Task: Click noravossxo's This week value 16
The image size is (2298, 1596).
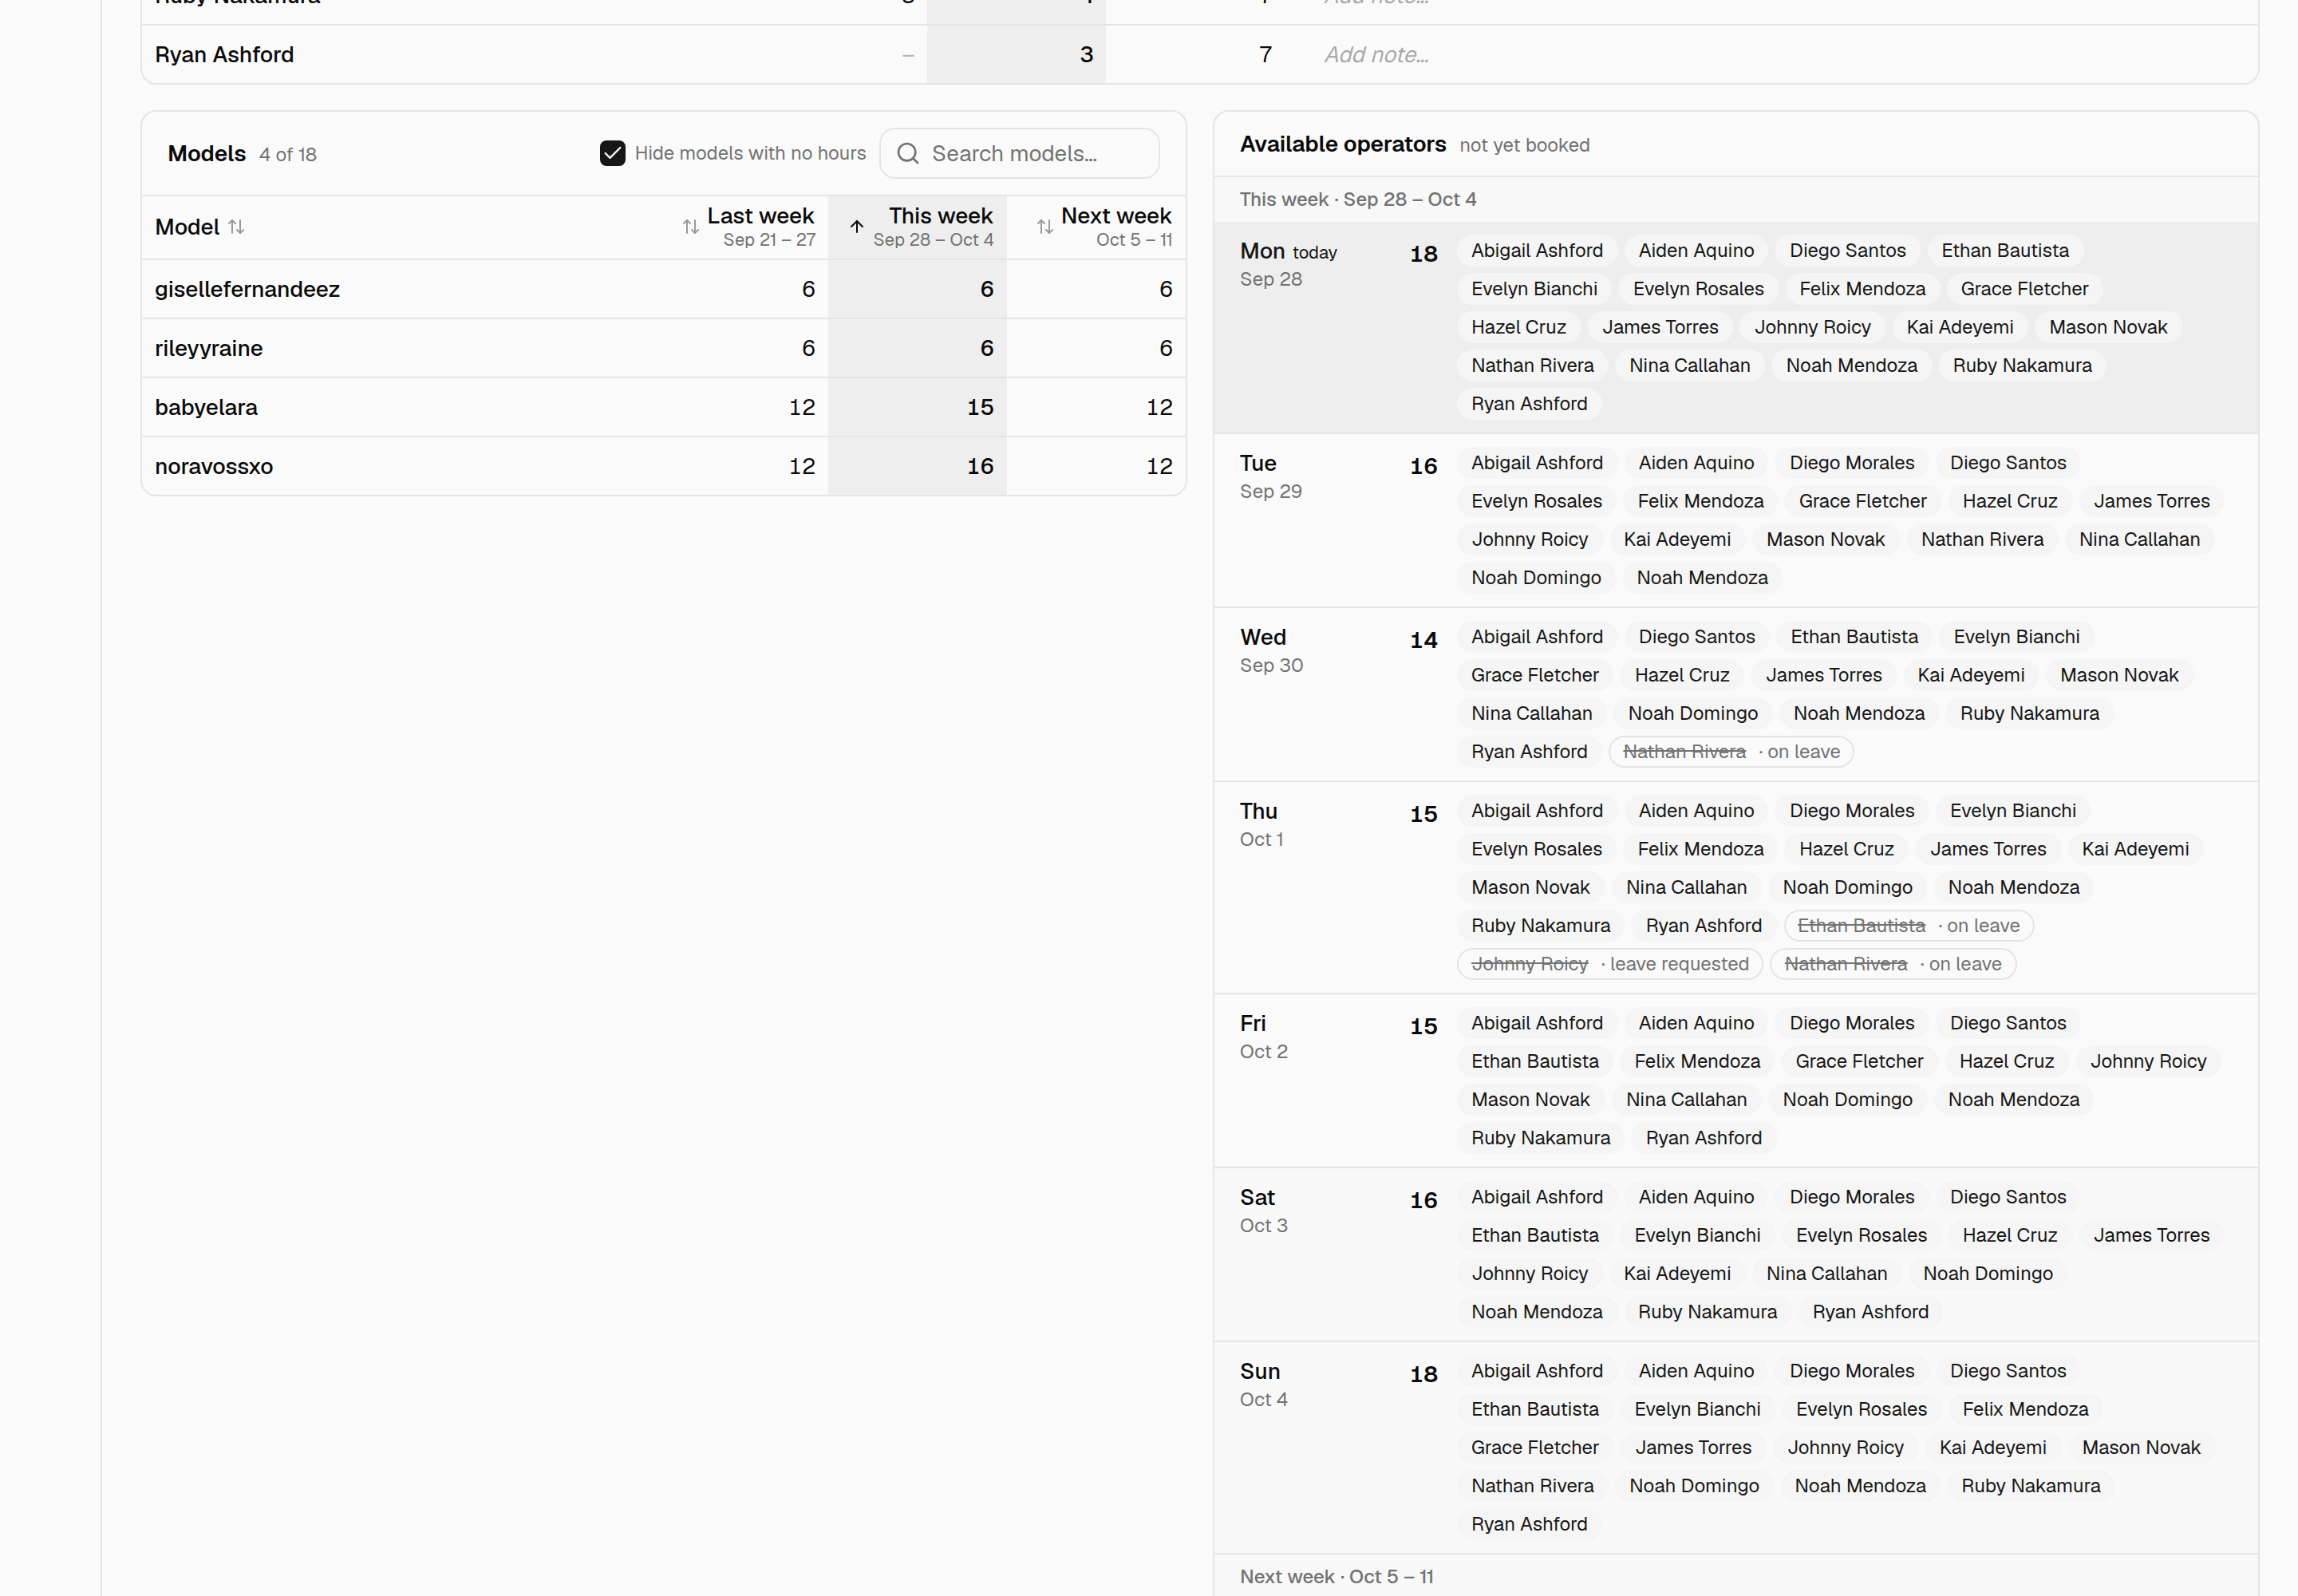Action: pyautogui.click(x=980, y=466)
